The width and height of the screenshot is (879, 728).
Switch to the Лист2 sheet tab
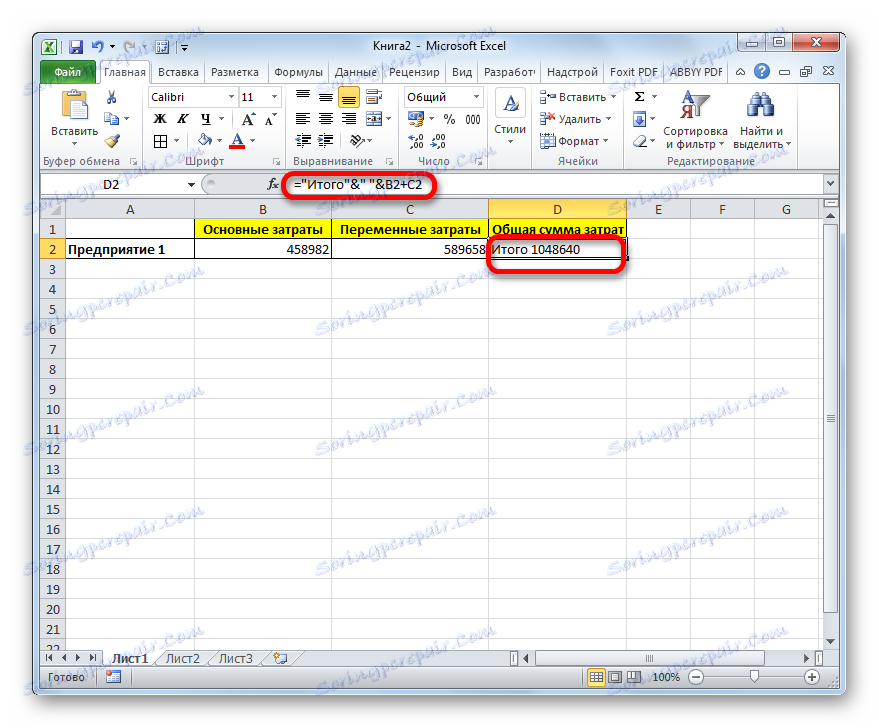[183, 658]
